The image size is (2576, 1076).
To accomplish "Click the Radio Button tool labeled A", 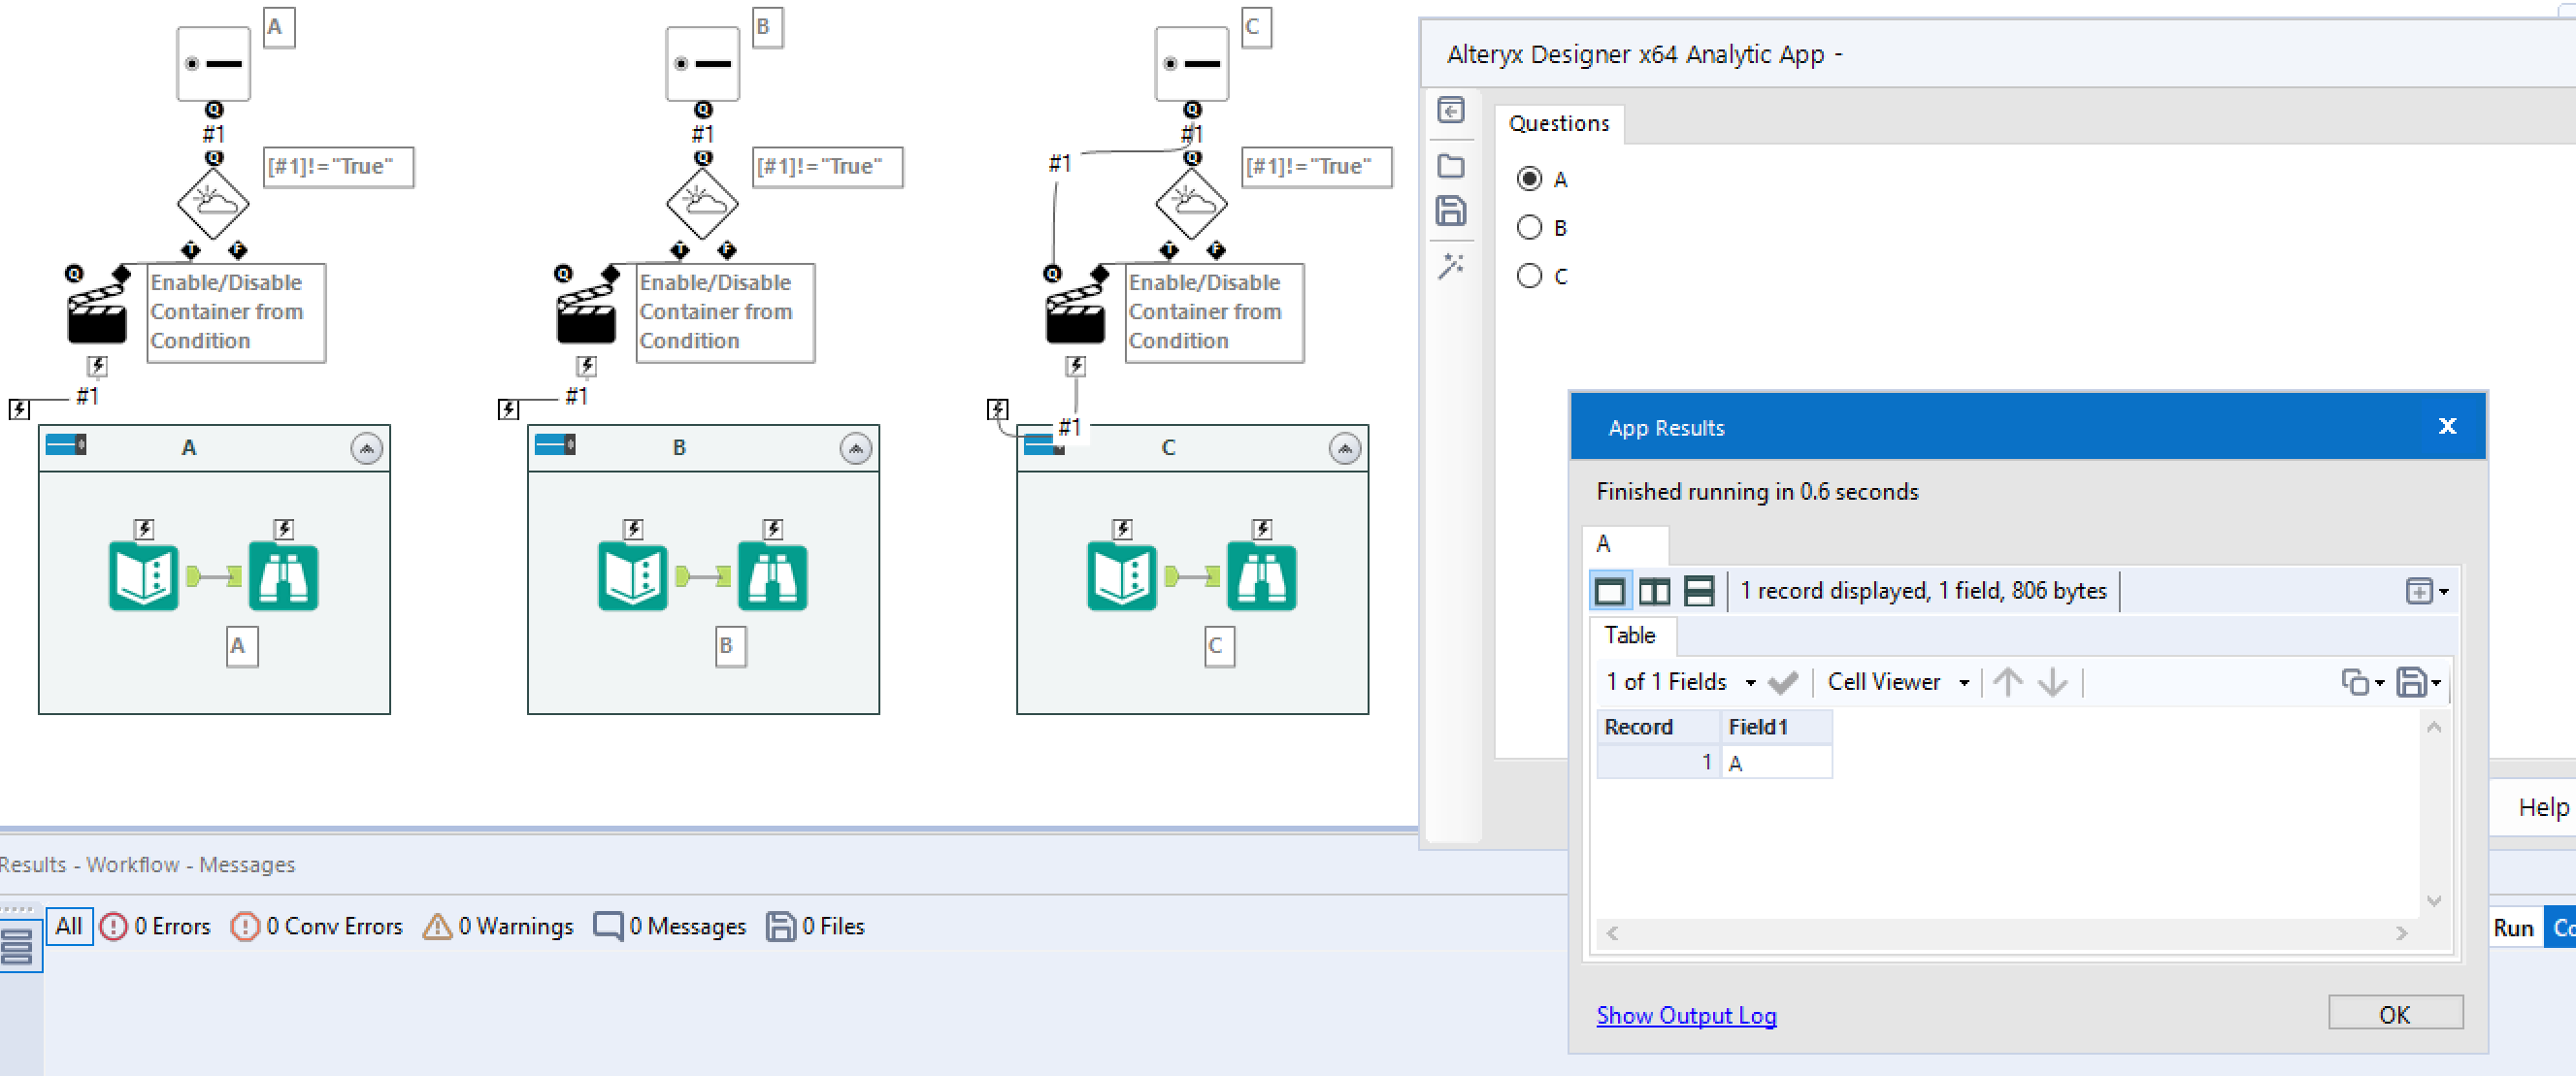I will pos(213,63).
